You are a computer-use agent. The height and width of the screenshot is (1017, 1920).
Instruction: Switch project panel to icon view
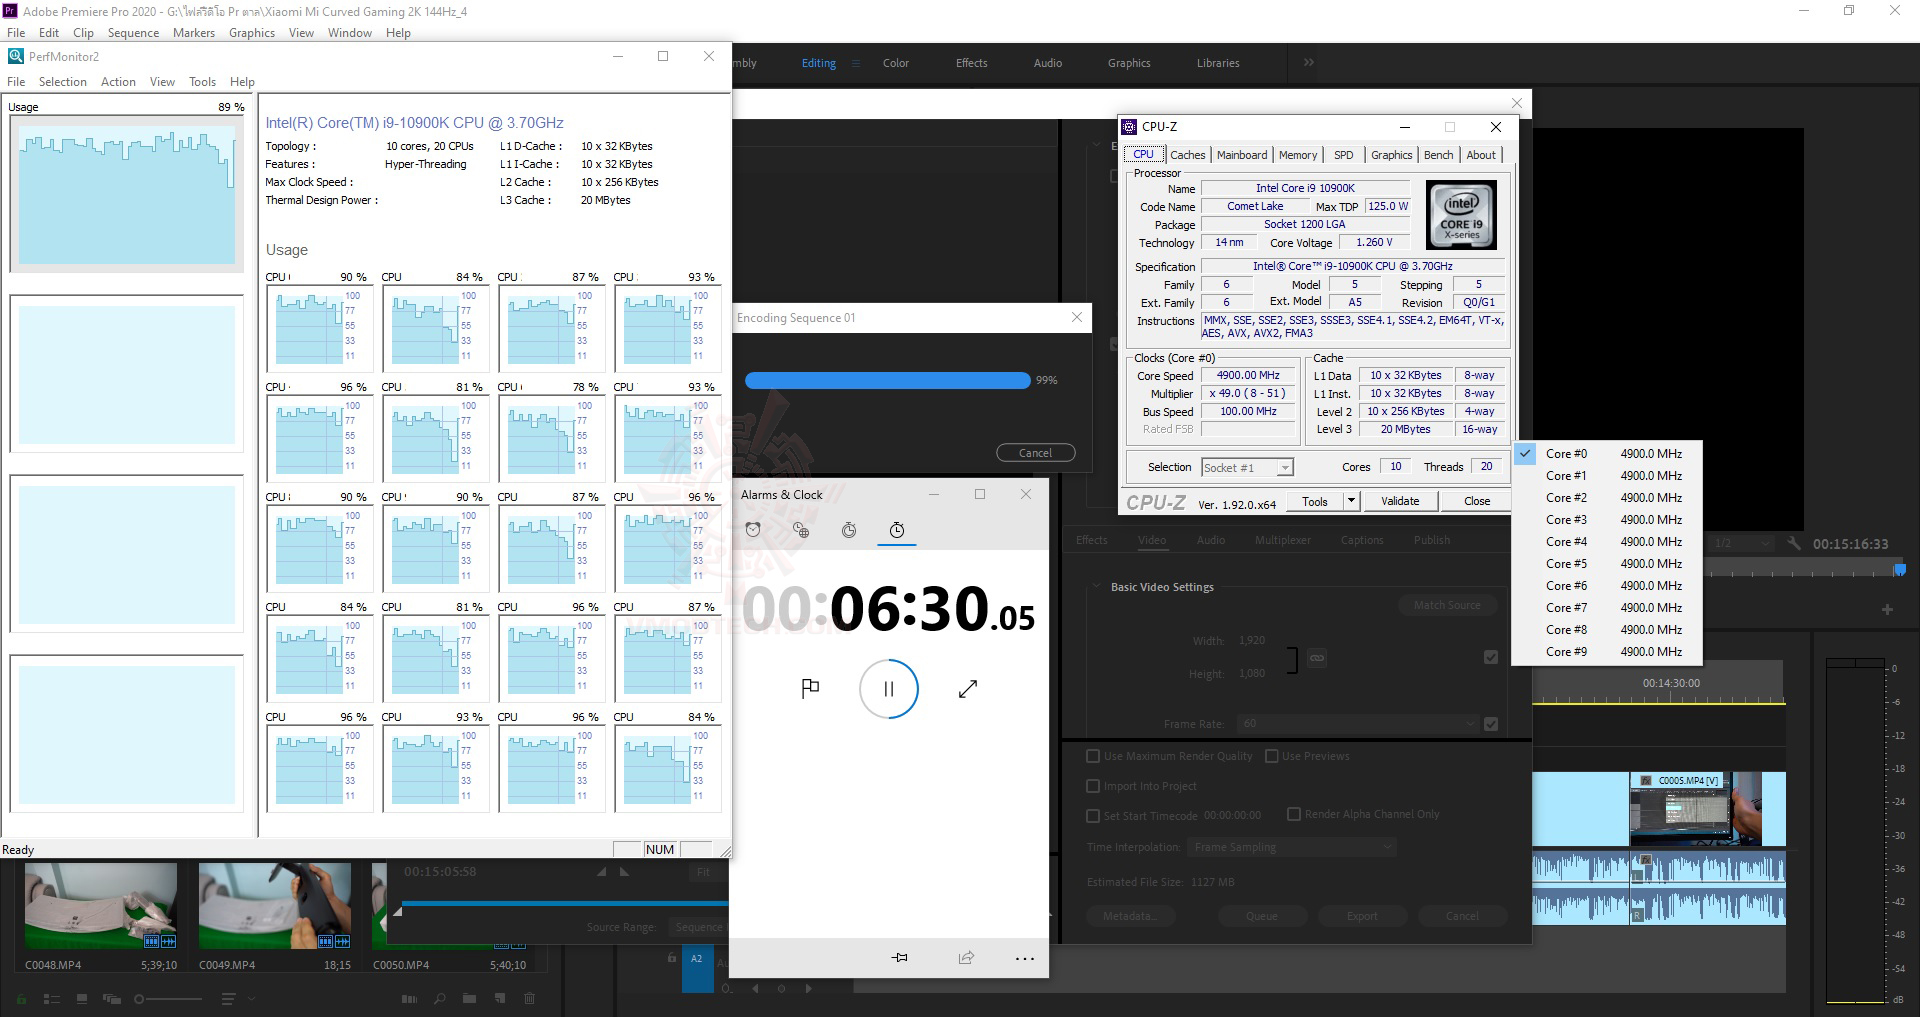click(82, 998)
